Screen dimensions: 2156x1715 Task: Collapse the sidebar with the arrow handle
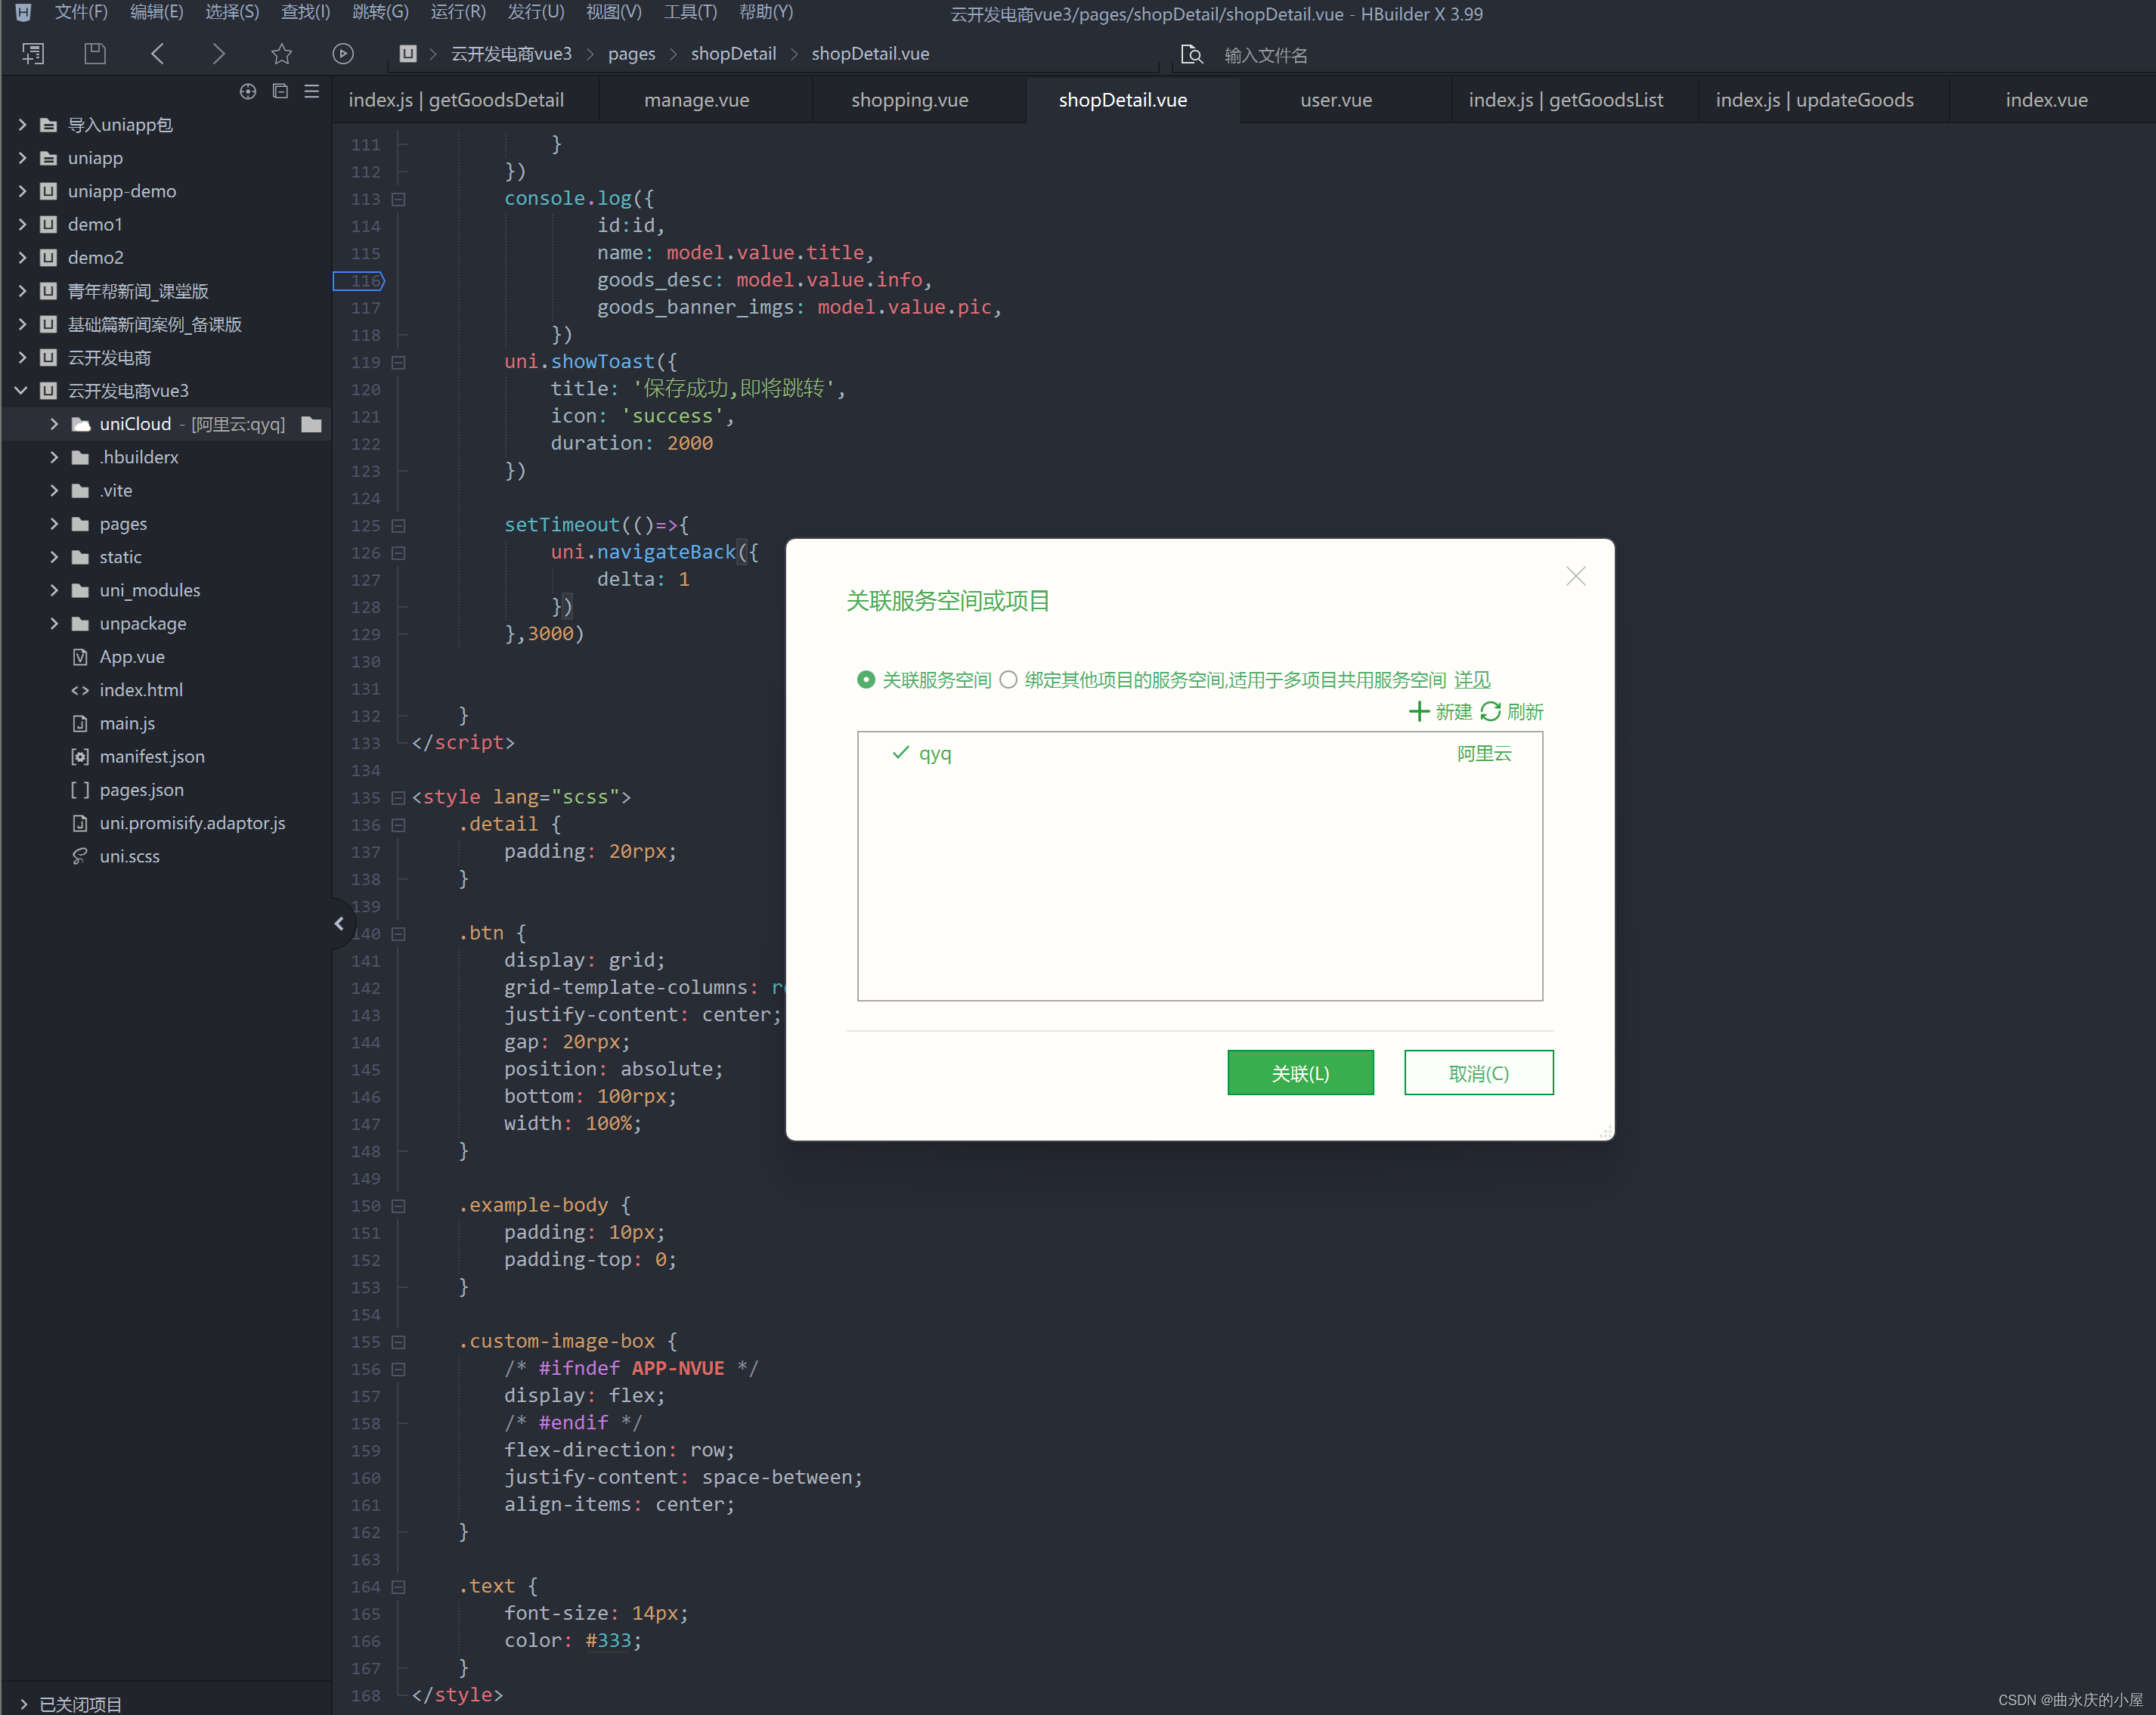[x=339, y=924]
